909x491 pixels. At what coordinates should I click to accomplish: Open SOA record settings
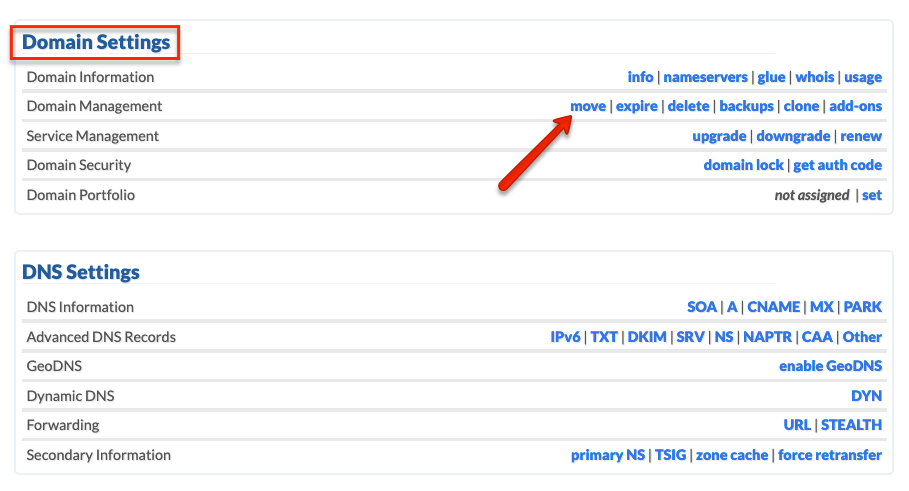[x=701, y=307]
